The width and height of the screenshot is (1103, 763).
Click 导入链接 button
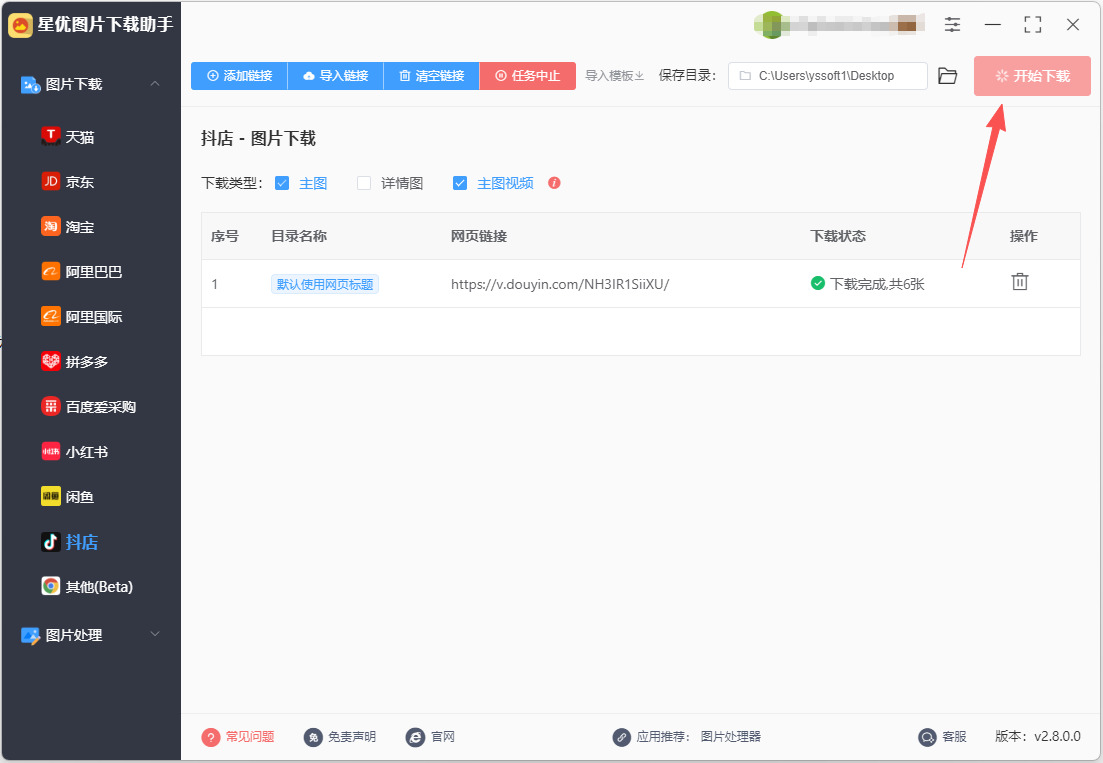point(336,75)
